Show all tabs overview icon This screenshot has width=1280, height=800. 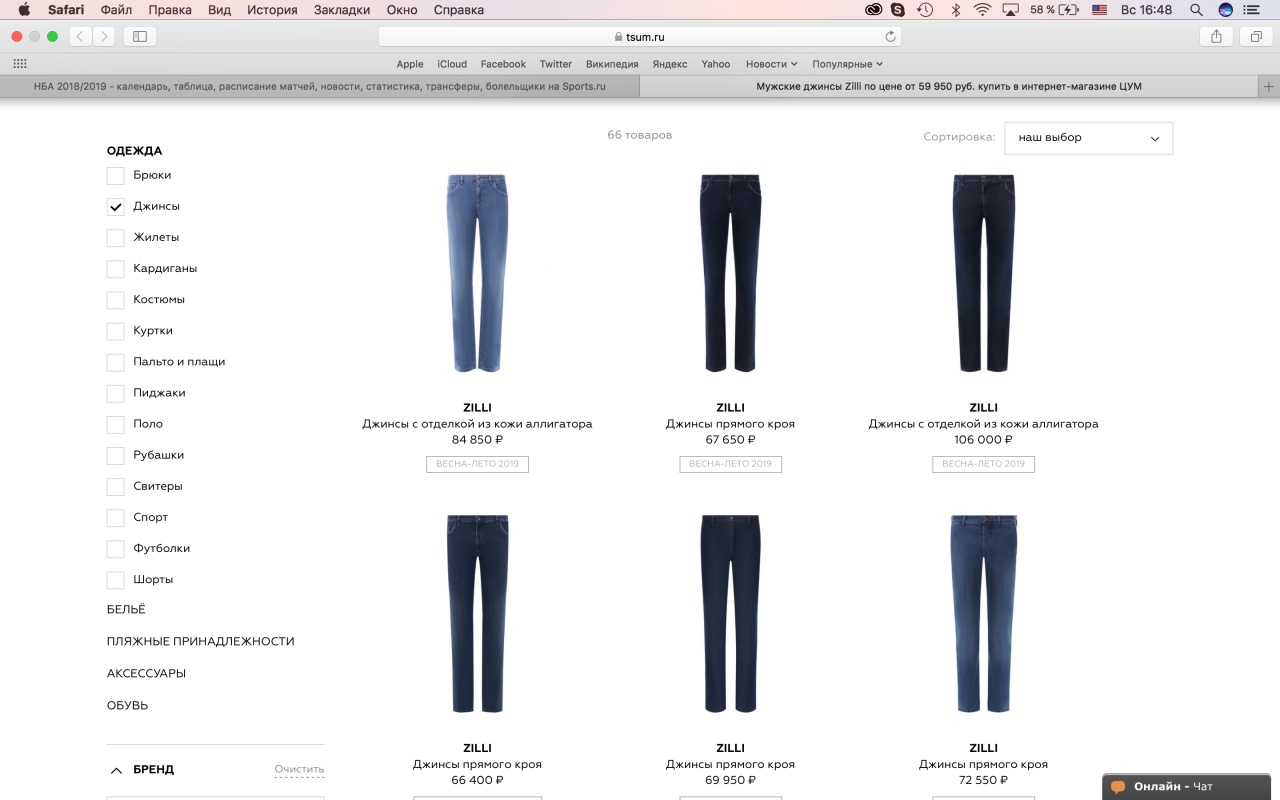[1255, 37]
